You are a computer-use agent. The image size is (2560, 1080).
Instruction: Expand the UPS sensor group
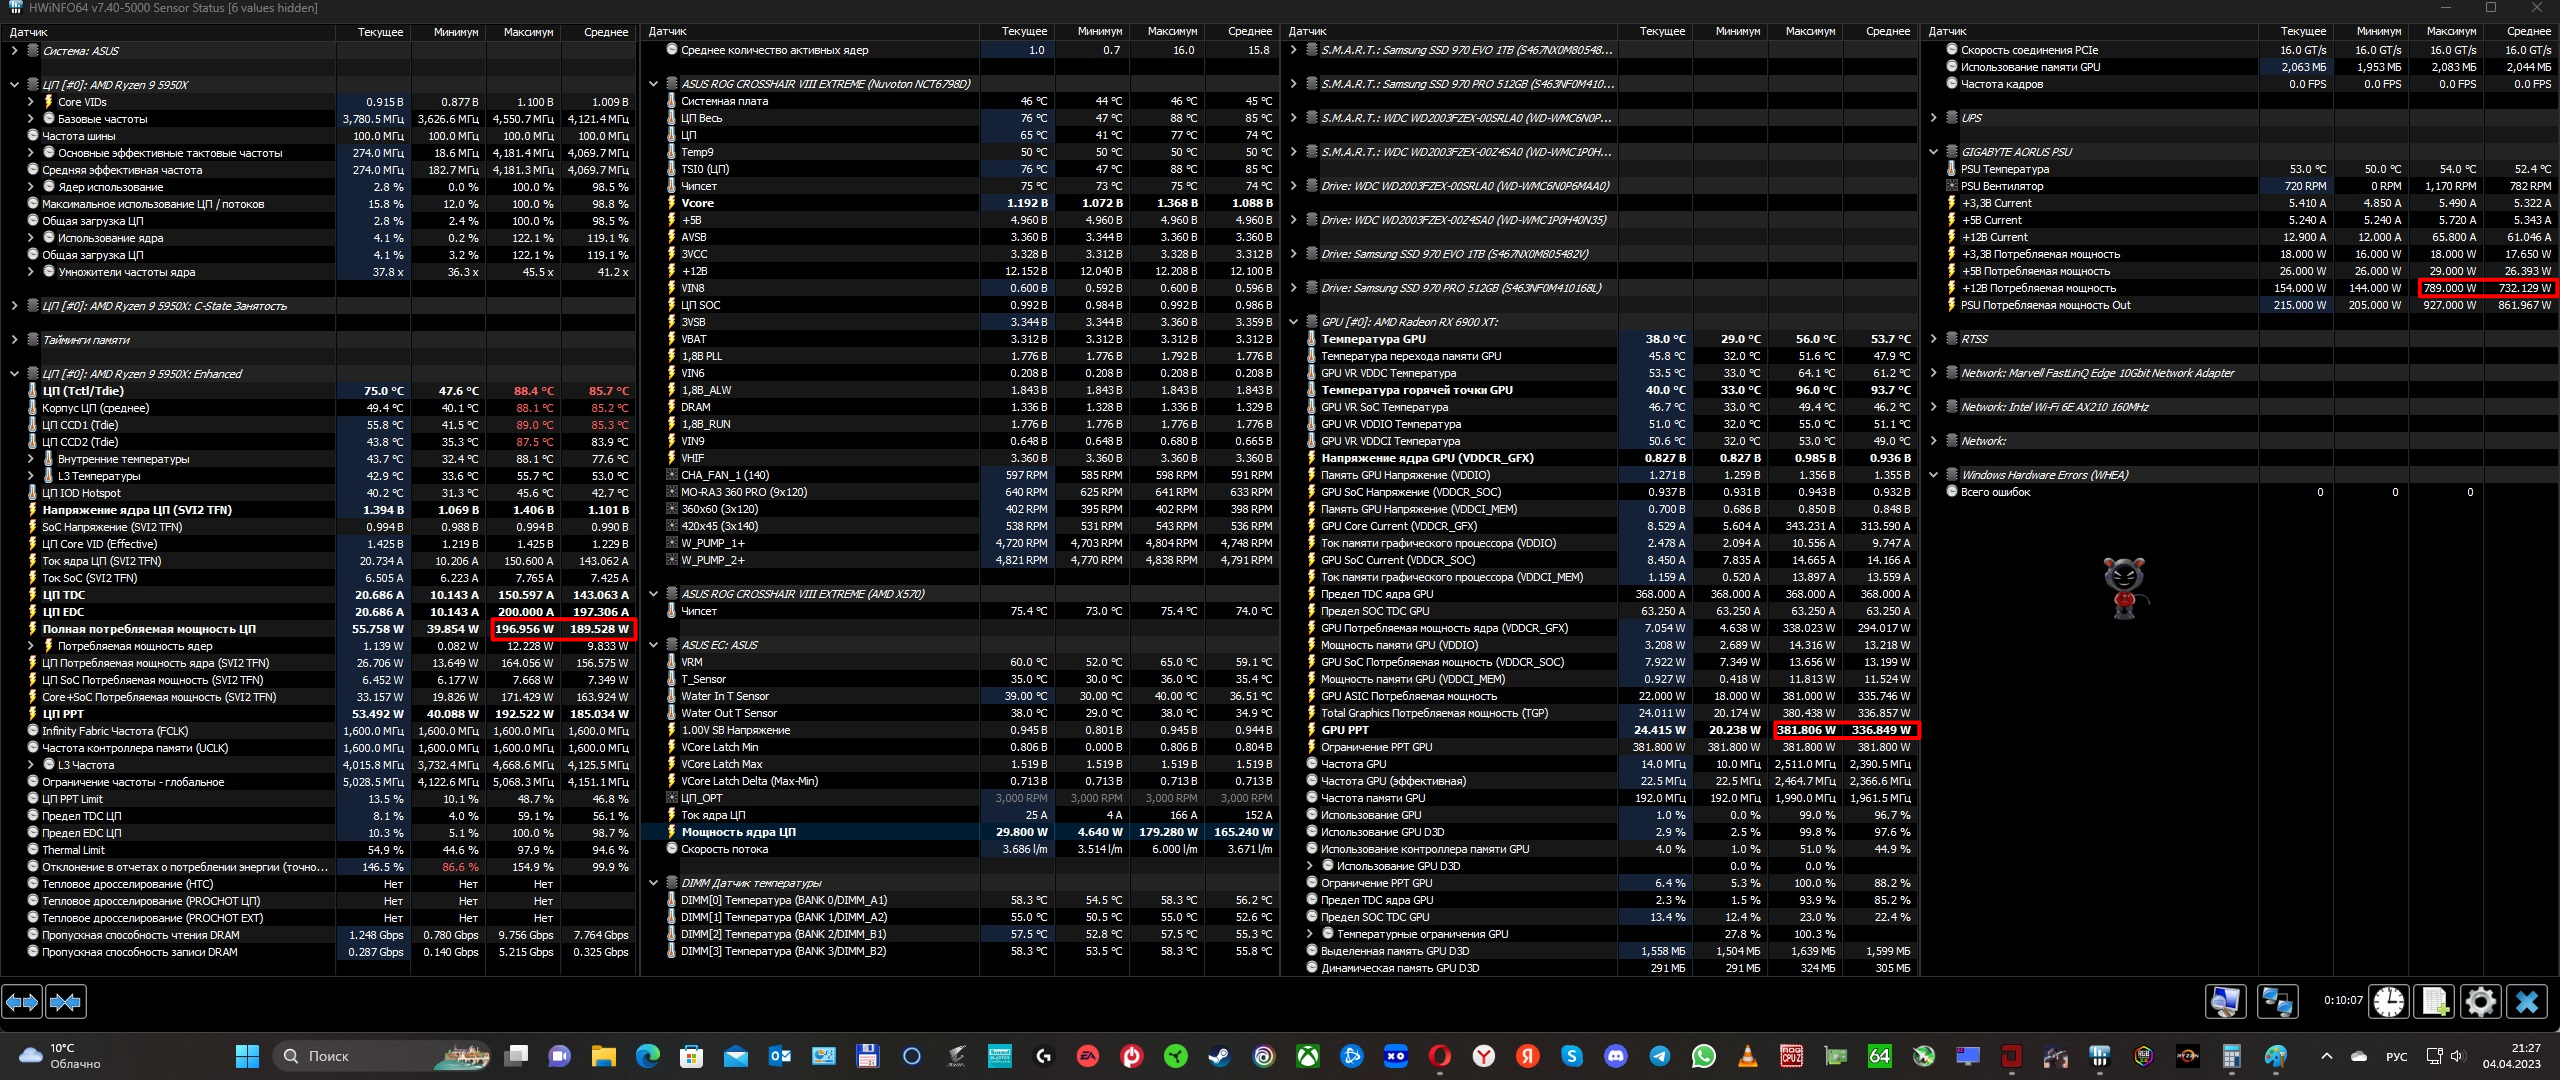[x=1933, y=118]
